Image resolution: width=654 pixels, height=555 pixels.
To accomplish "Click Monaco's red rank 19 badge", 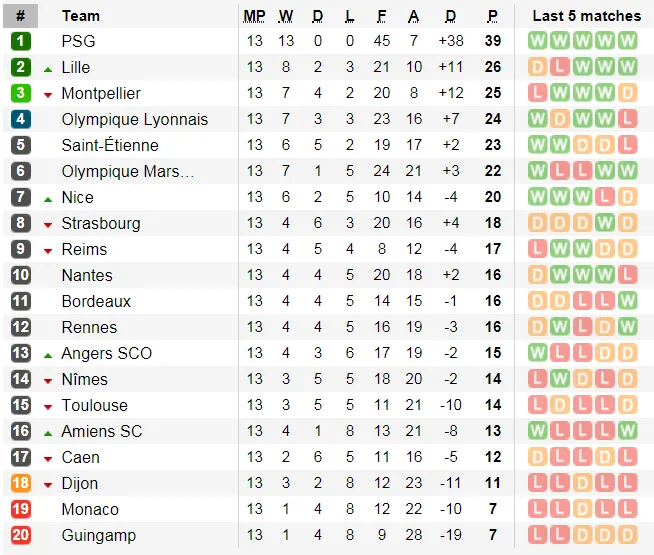I will click(x=21, y=509).
